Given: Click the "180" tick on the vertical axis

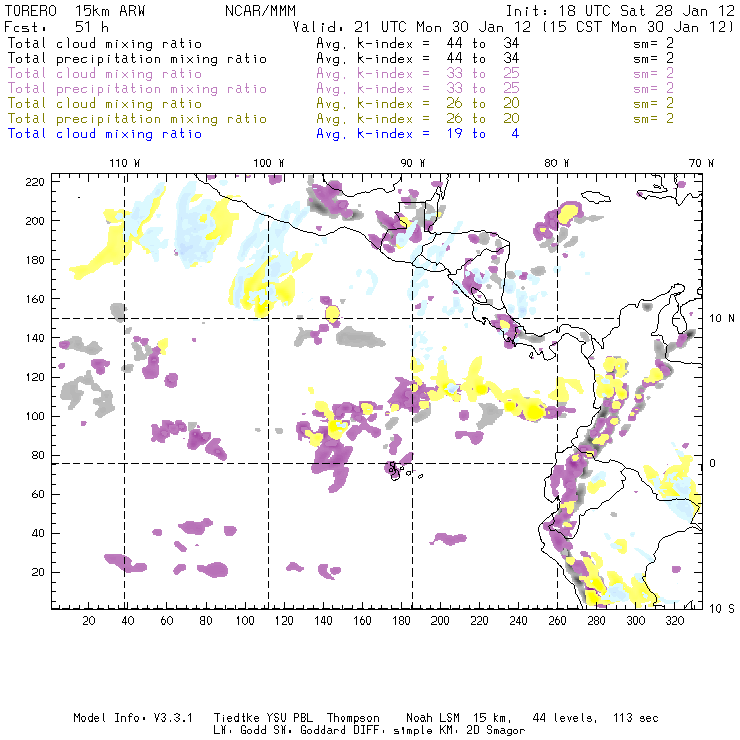Looking at the screenshot, I should pyautogui.click(x=35, y=260).
